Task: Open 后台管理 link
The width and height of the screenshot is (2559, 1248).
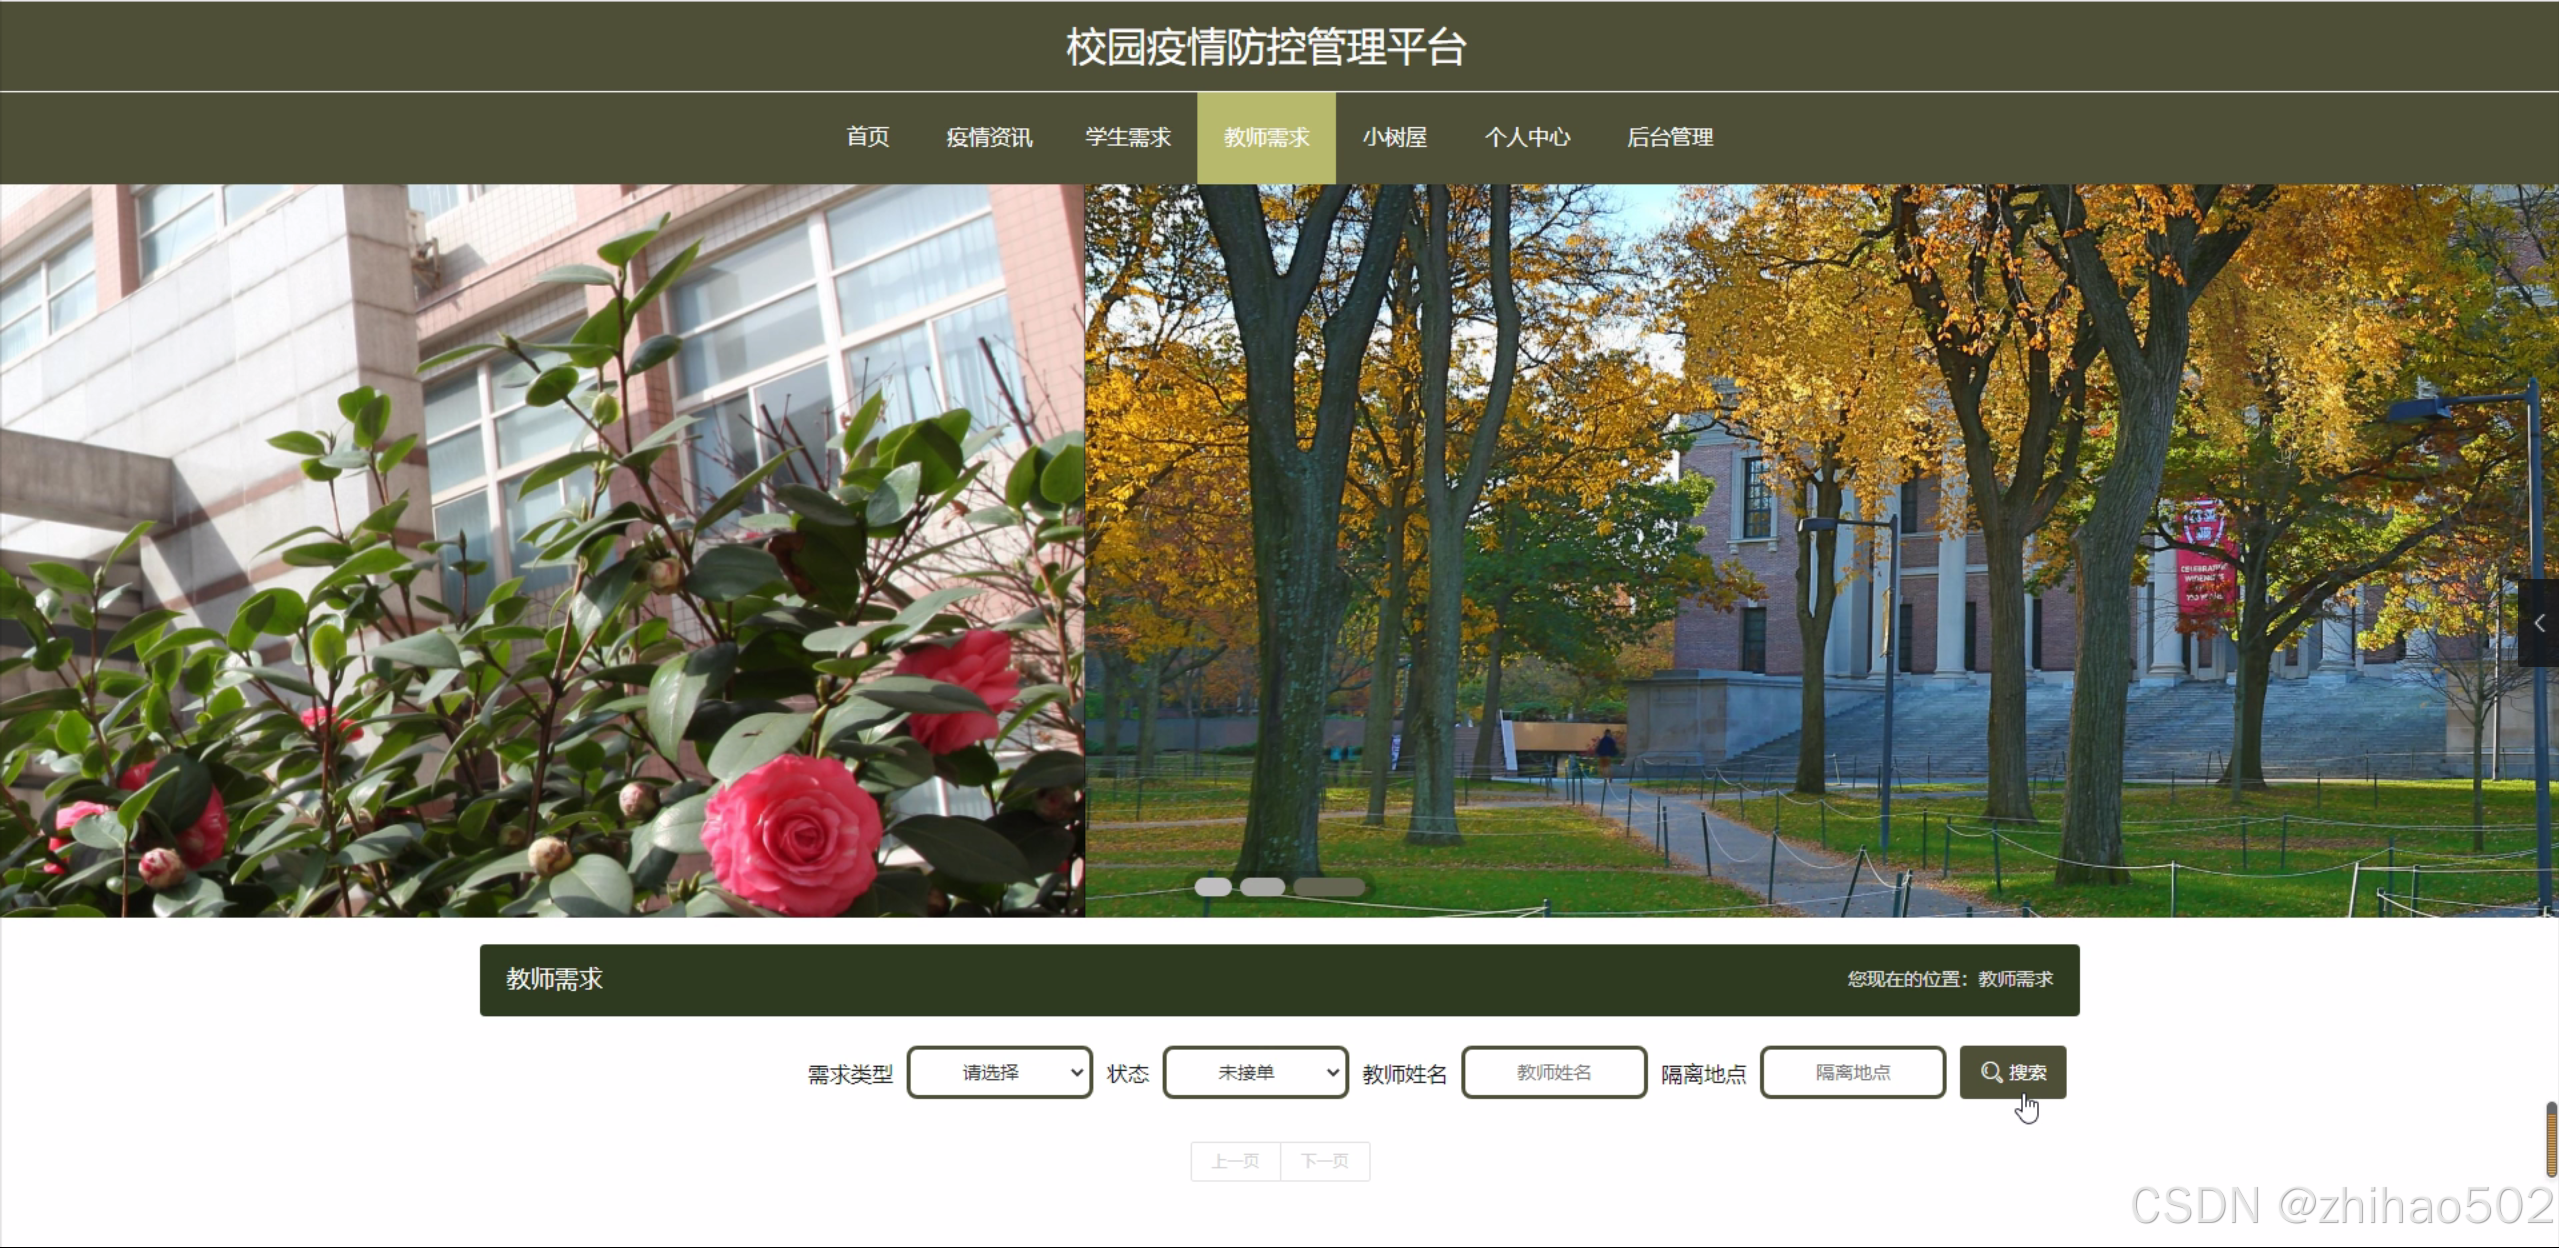Action: pos(1670,137)
